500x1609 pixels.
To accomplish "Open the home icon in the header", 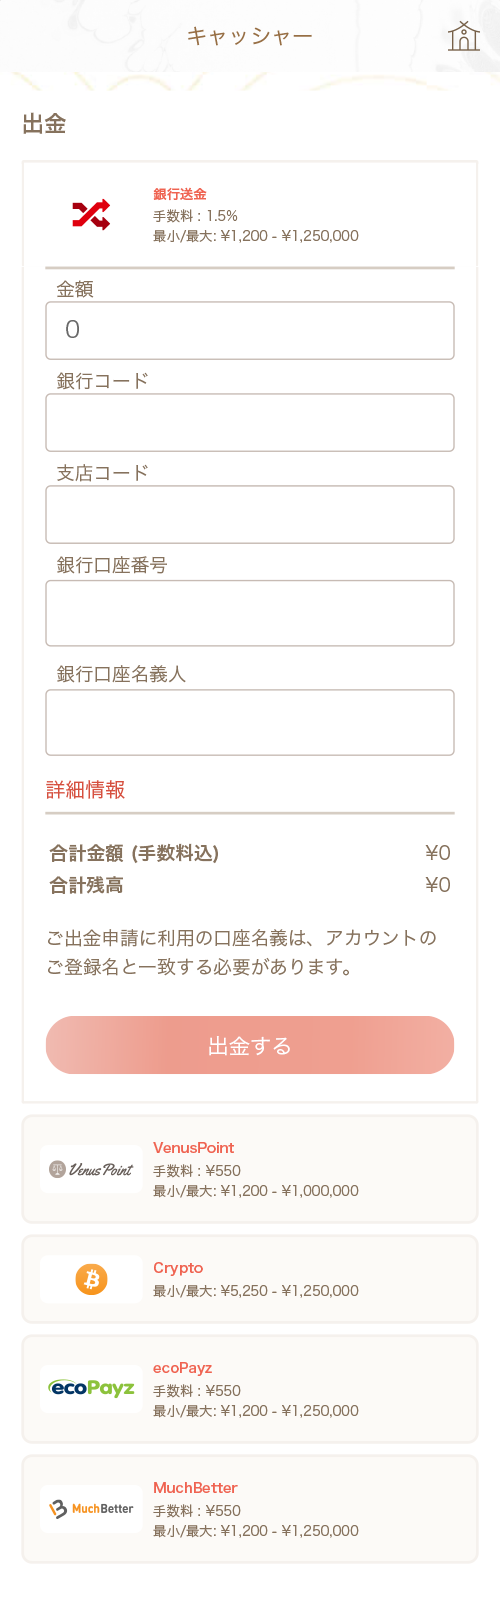I will pos(464,36).
